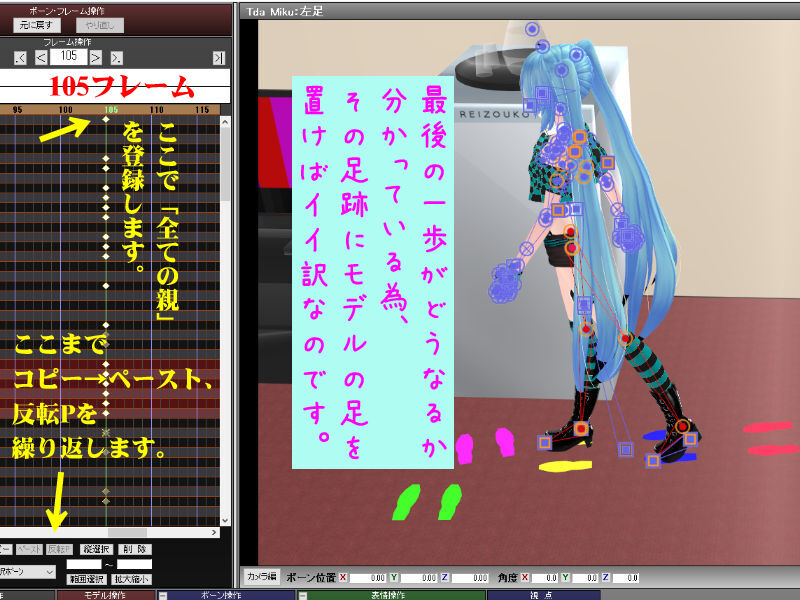This screenshot has height=600, width=800.
Task: Click the frame number field showing 105
Action: pyautogui.click(x=69, y=57)
